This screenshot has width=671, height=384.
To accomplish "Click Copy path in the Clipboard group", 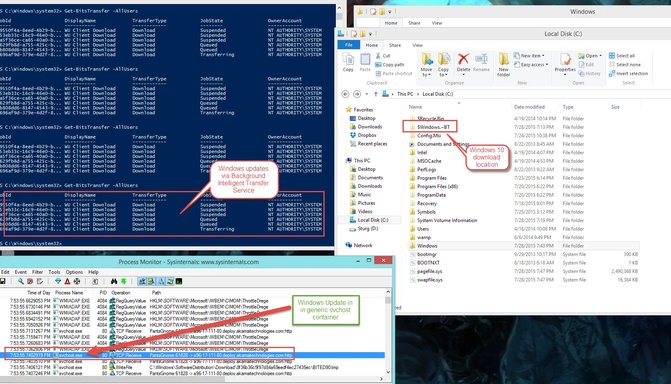I will pyautogui.click(x=390, y=65).
